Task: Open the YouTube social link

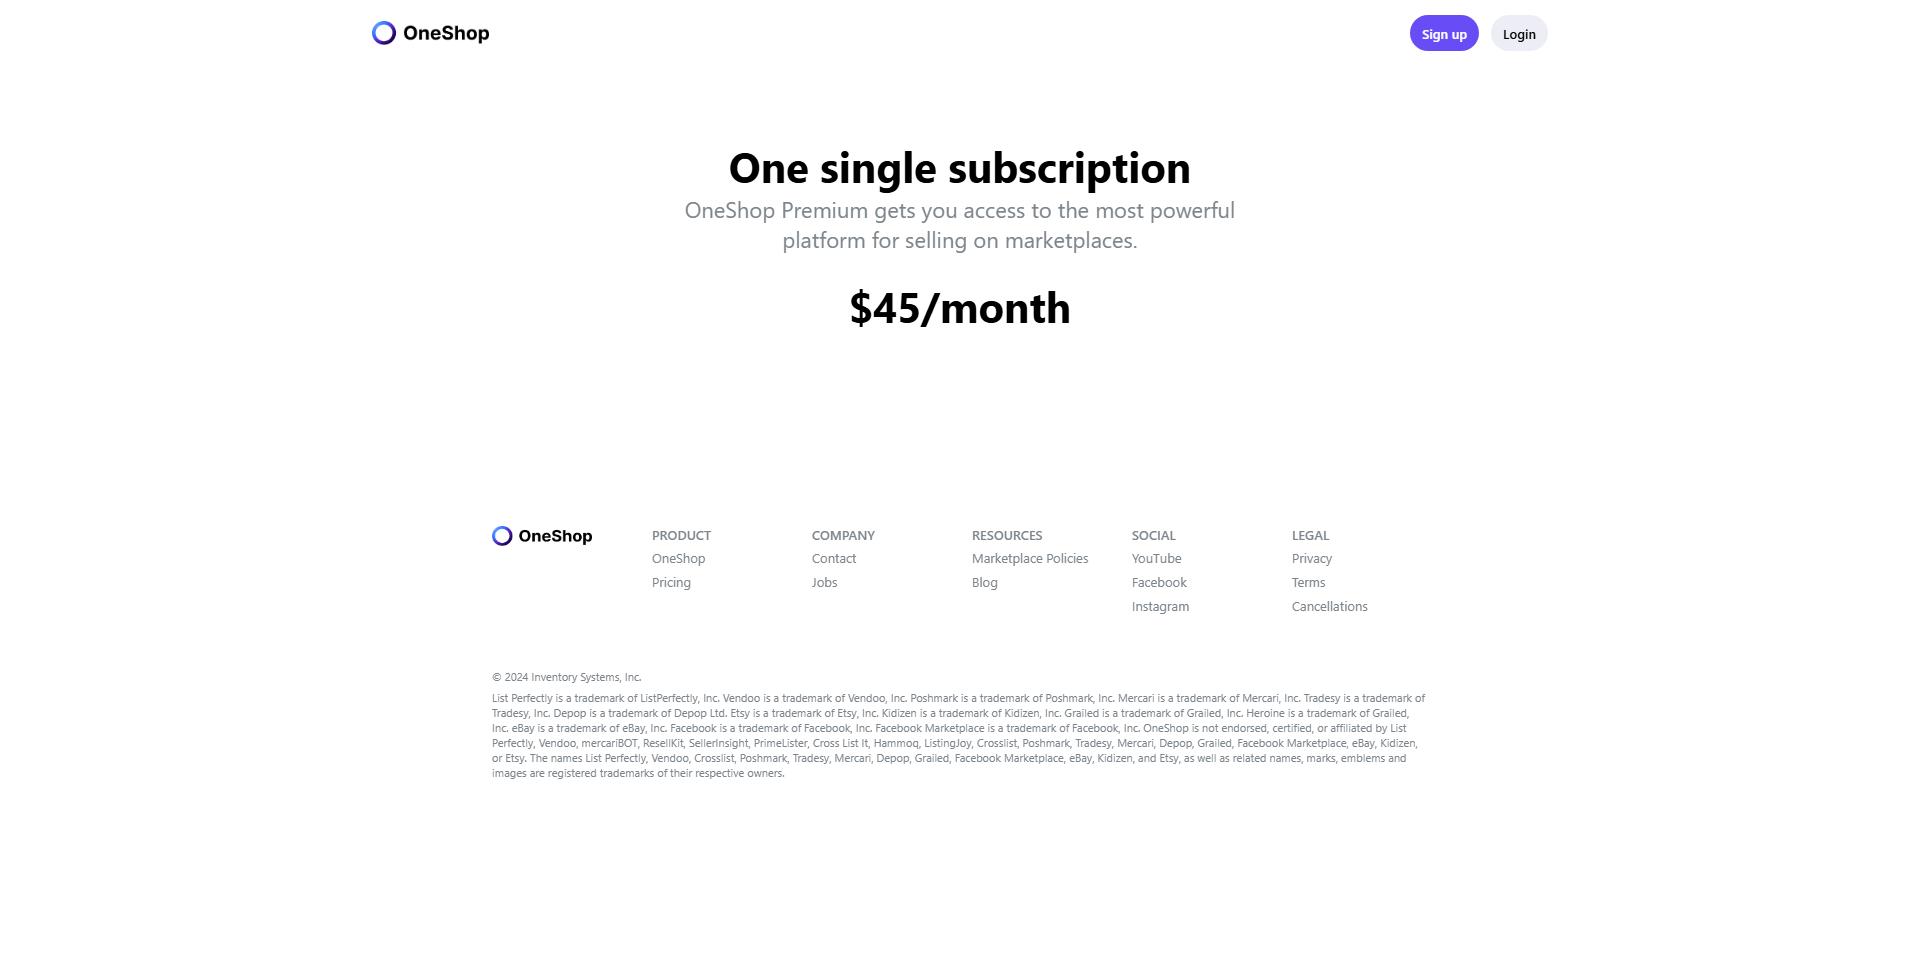Action: 1156,559
